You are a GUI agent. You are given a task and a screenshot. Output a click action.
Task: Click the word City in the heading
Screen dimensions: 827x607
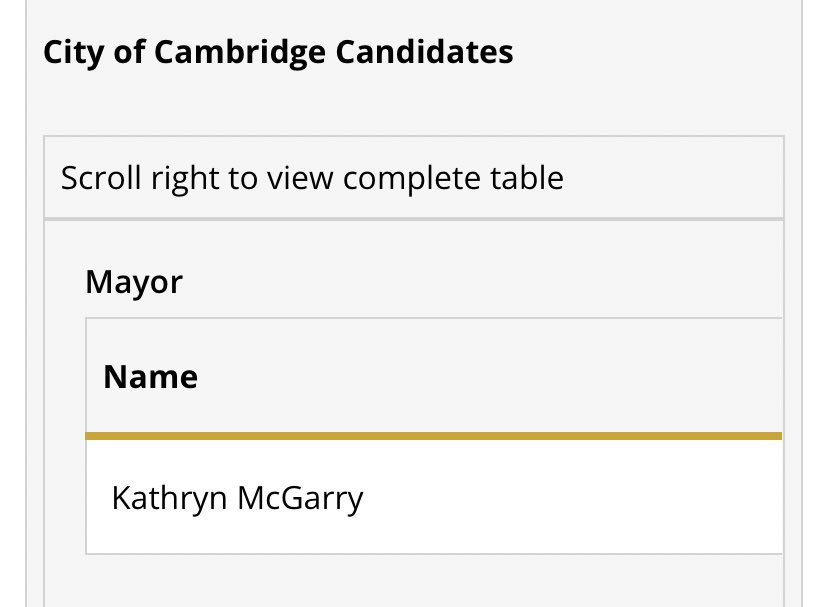(x=73, y=53)
